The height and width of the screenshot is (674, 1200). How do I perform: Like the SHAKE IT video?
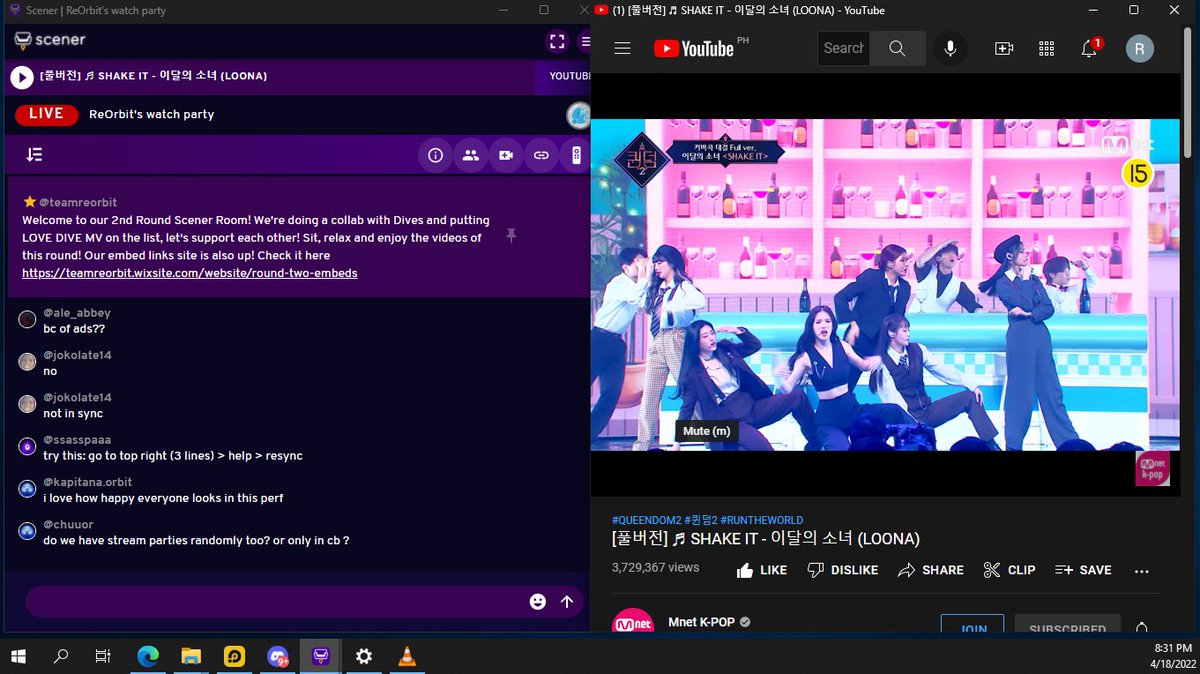(x=761, y=570)
